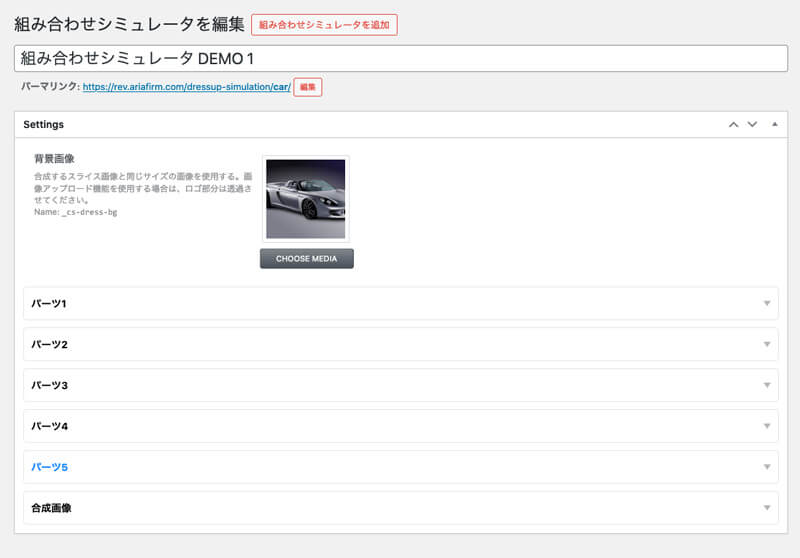The width and height of the screenshot is (800, 558).
Task: Expand the パーツ5 section arrow
Action: (767, 467)
